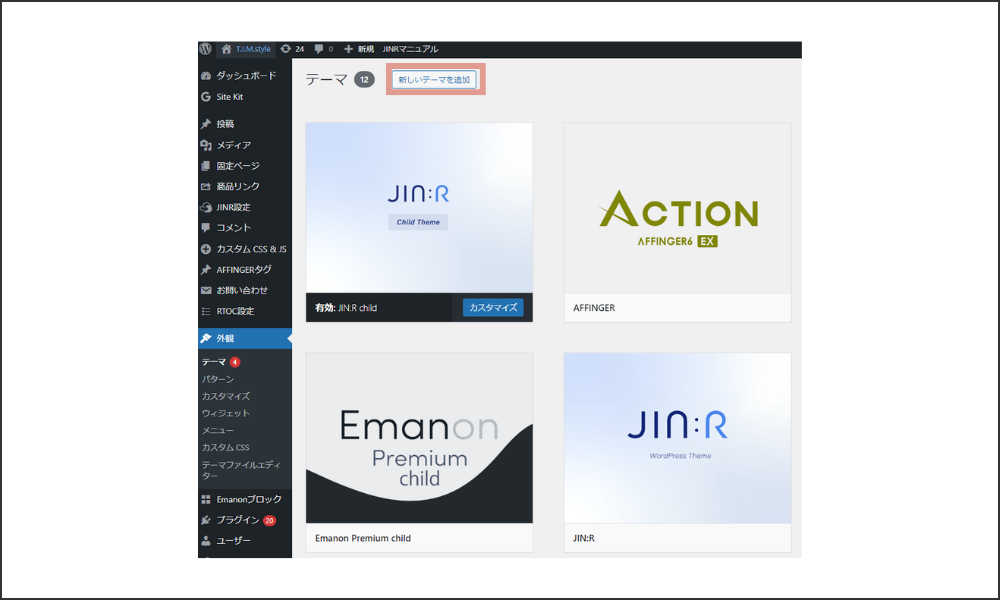Click the 外観 paintbrush icon
The width and height of the screenshot is (1000, 600).
[206, 339]
